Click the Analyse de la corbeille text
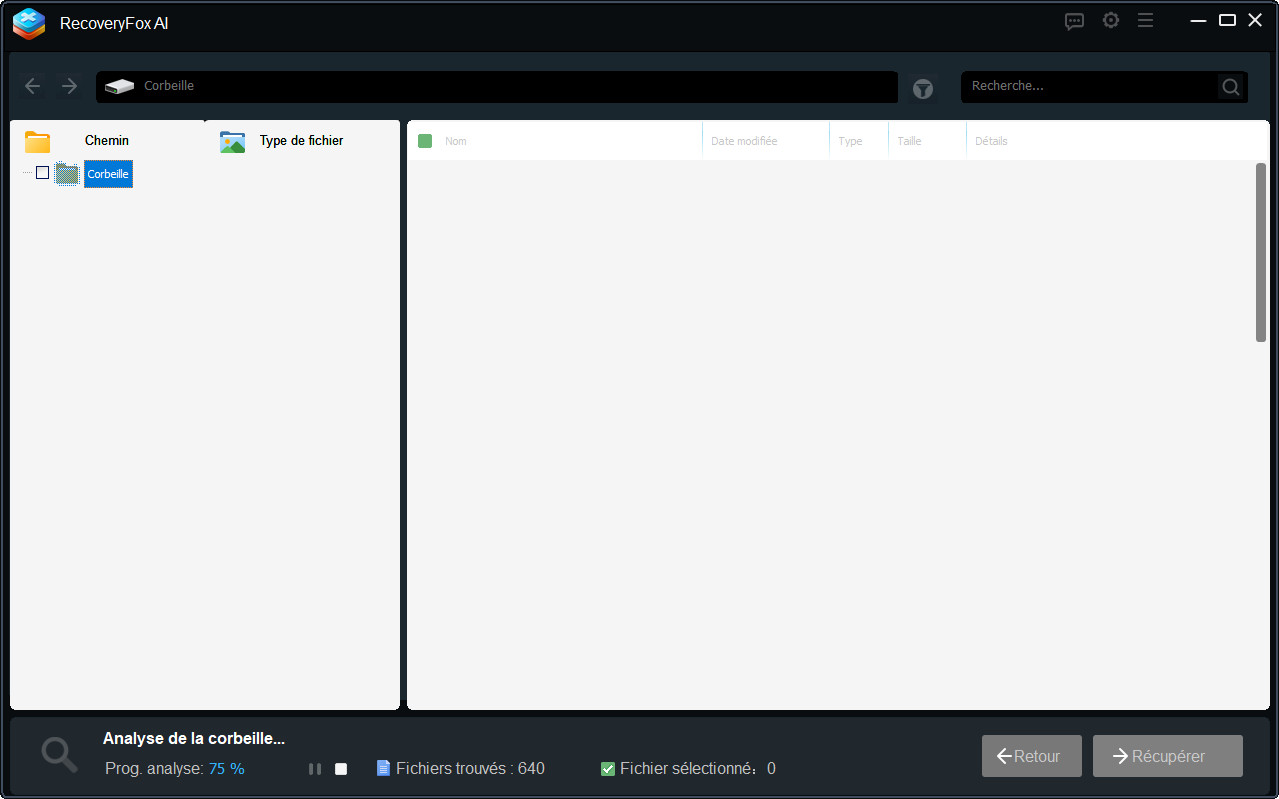 [x=194, y=738]
